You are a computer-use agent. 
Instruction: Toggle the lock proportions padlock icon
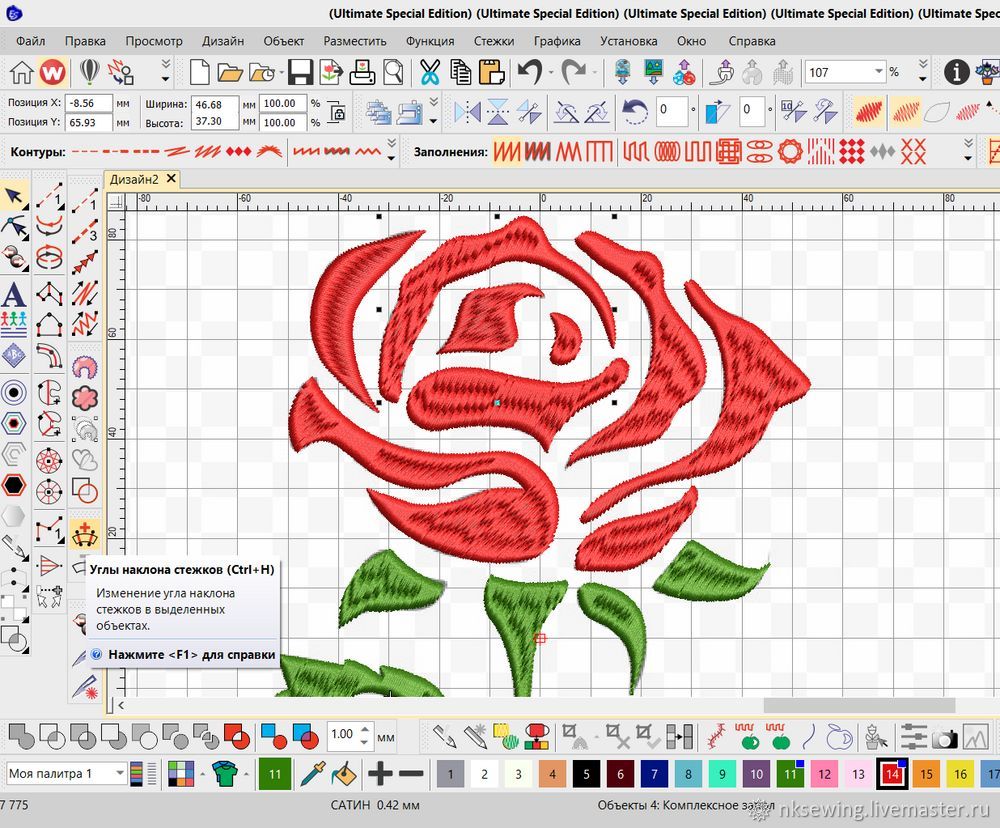(x=338, y=114)
